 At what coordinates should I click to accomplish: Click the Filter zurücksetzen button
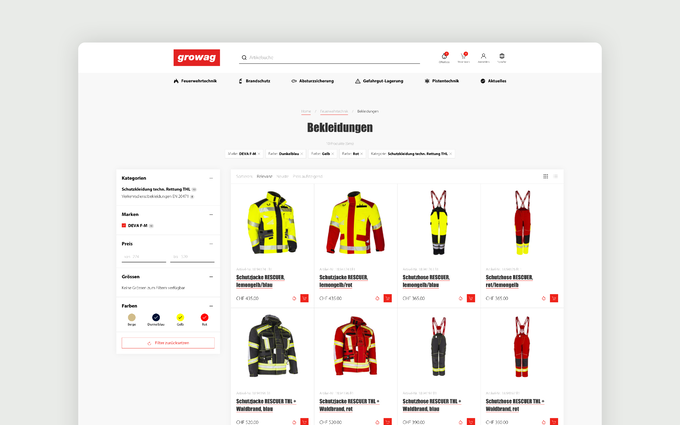[168, 343]
